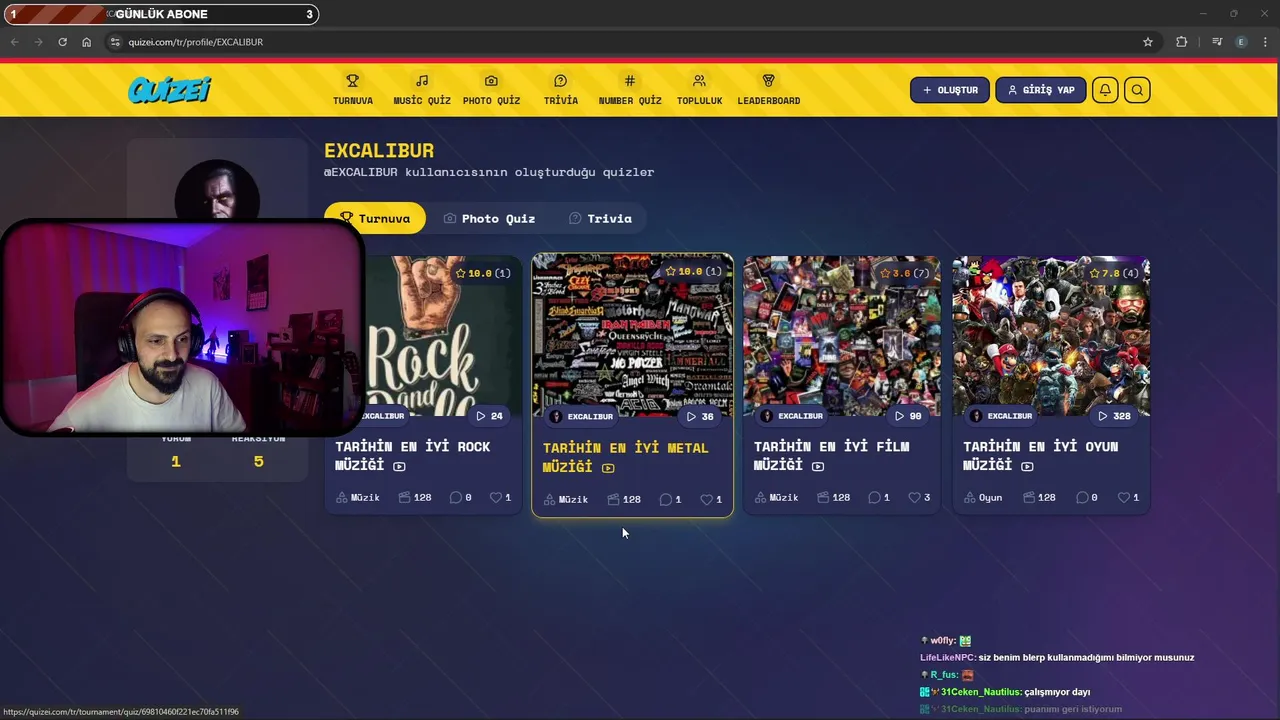Click the comment icon on Rock quiz card
The image size is (1280, 720).
tap(456, 497)
